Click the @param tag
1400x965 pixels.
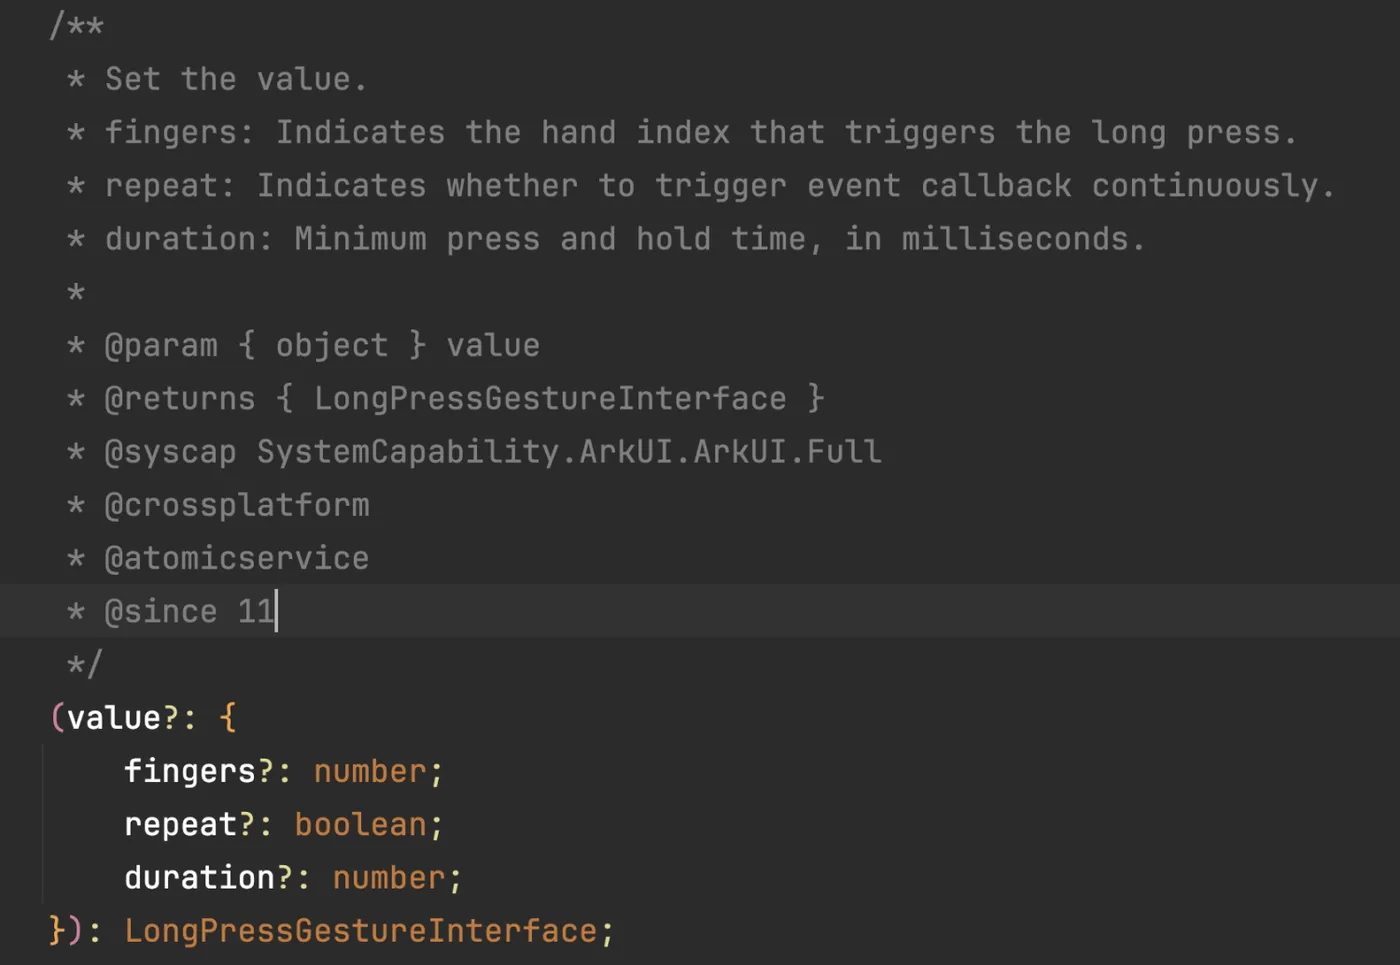[x=161, y=346]
